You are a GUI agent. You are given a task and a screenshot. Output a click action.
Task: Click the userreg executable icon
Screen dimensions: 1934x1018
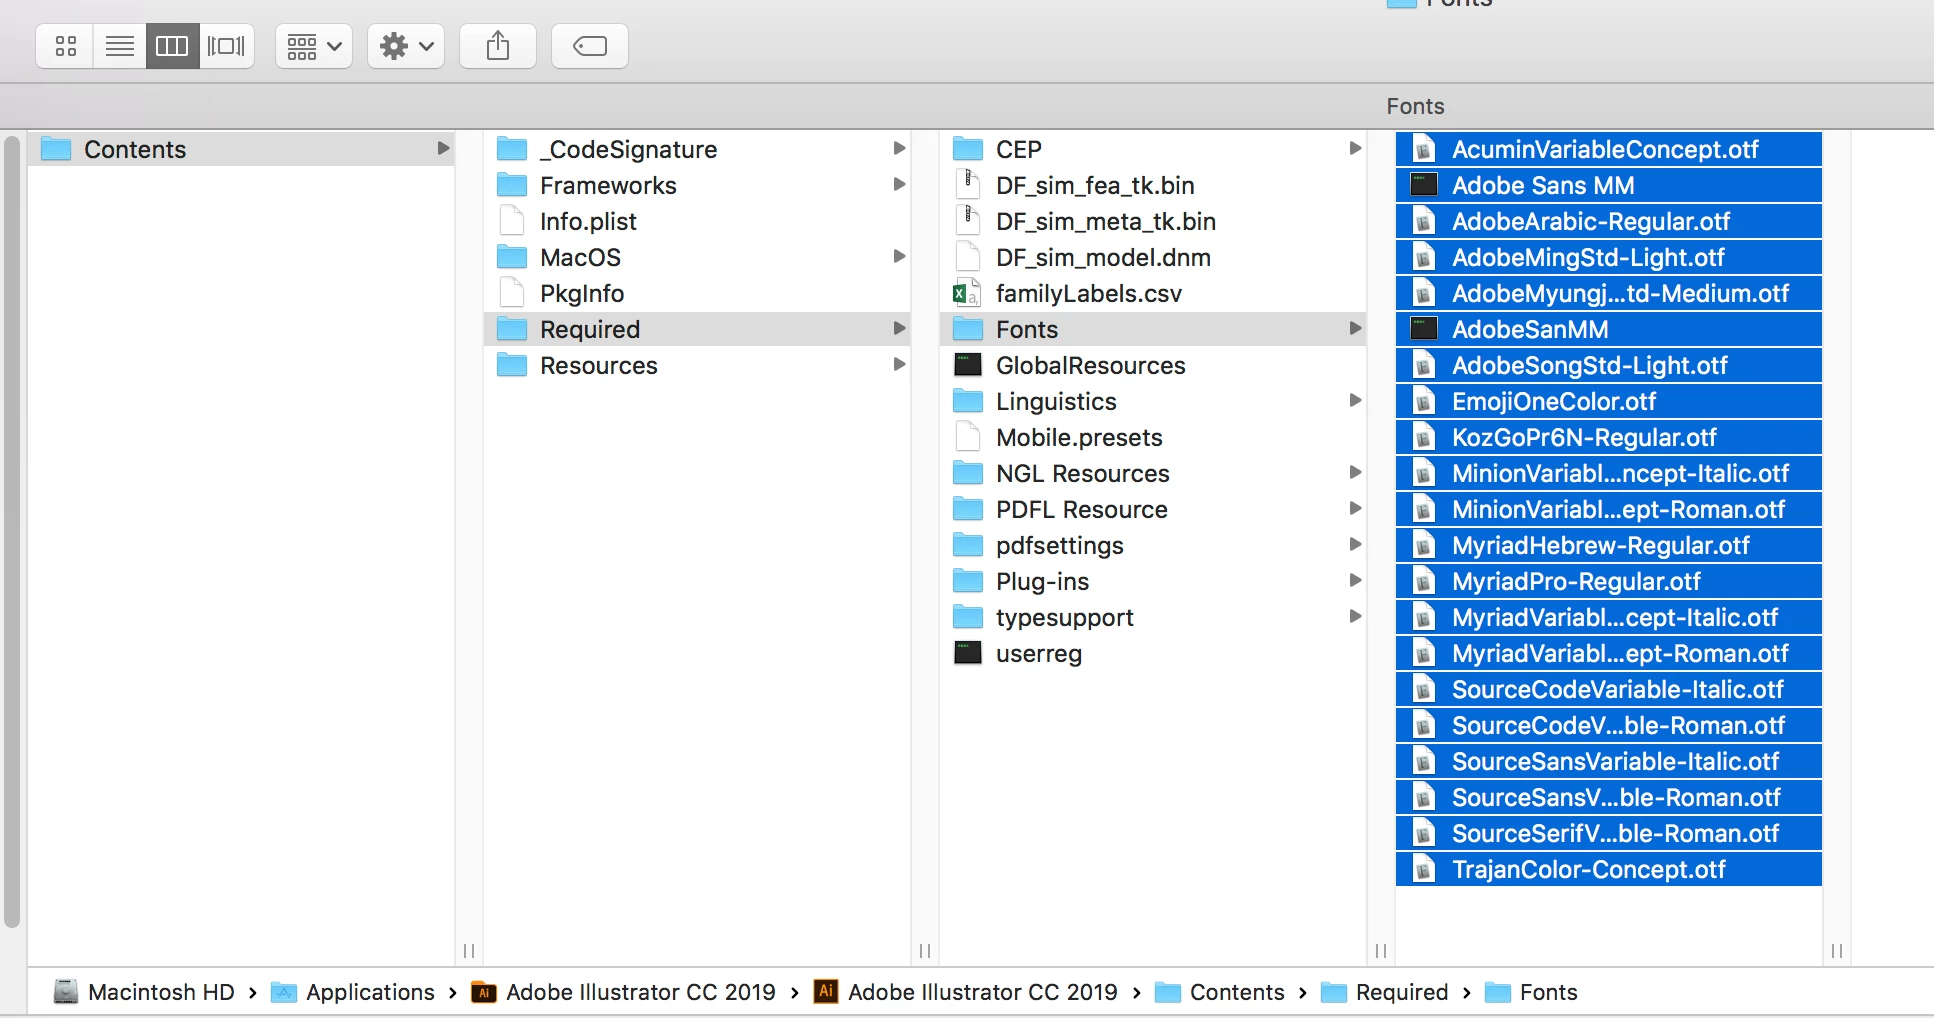coord(968,653)
